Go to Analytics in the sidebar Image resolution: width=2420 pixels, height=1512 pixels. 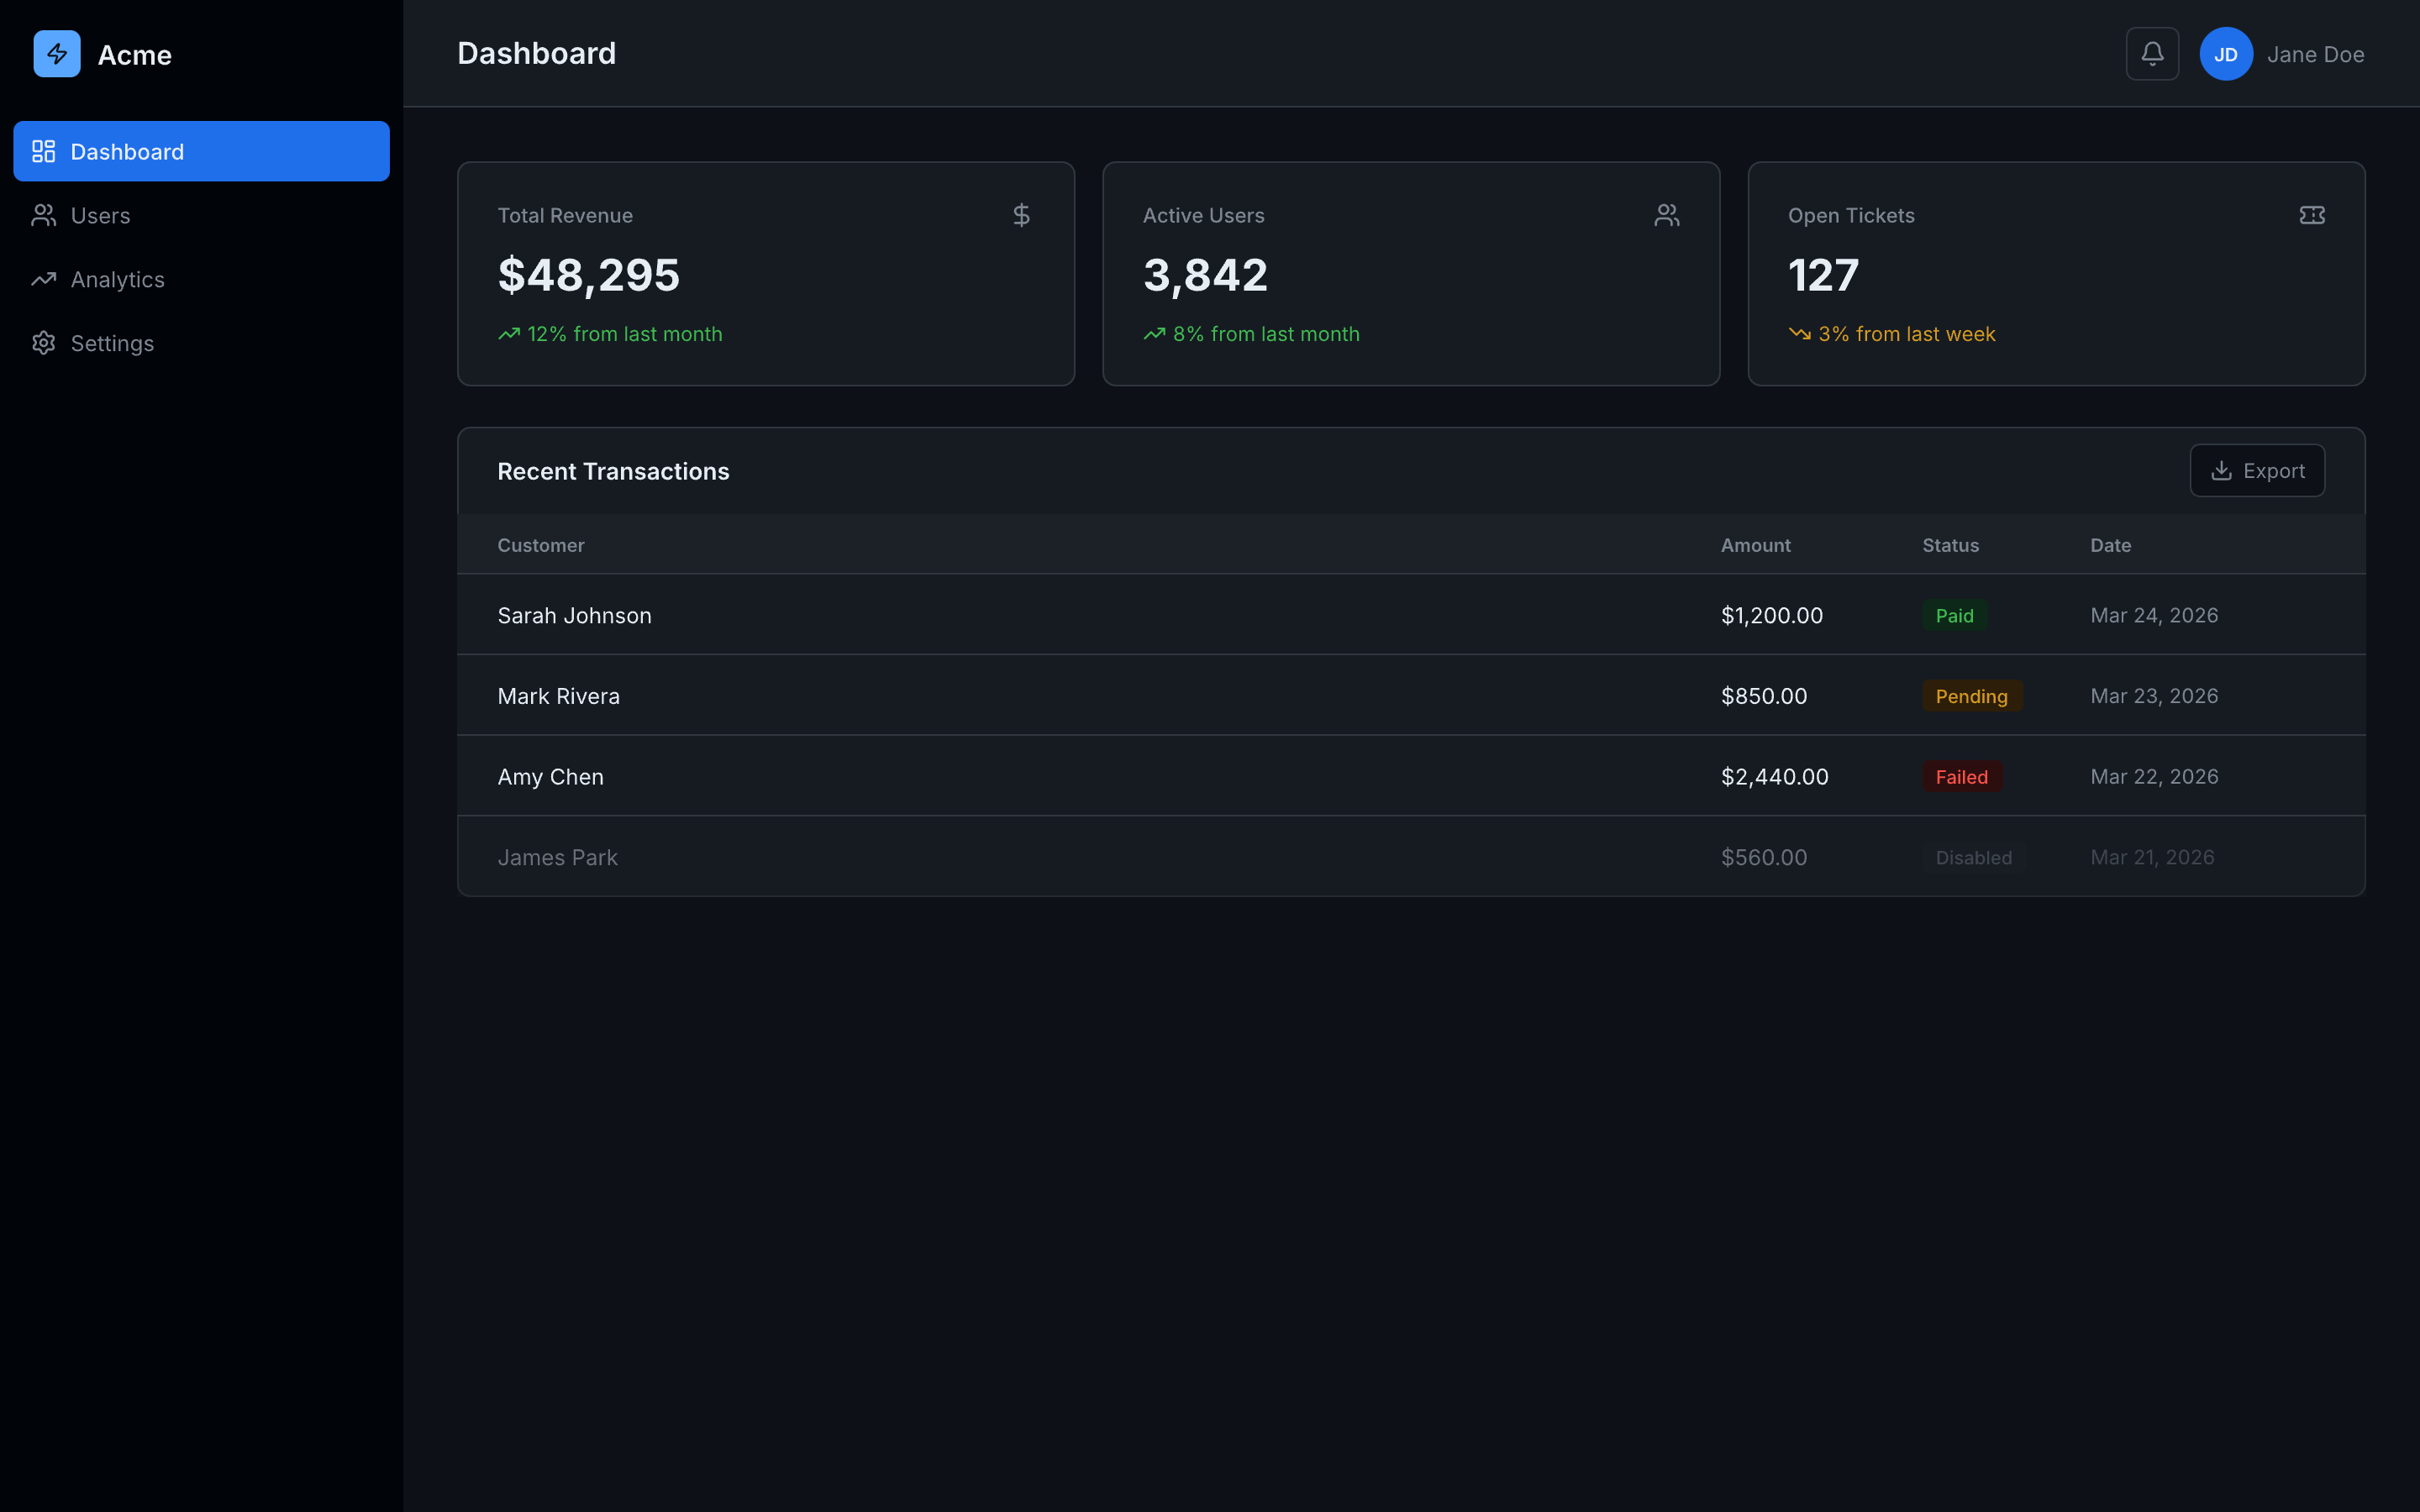201,279
